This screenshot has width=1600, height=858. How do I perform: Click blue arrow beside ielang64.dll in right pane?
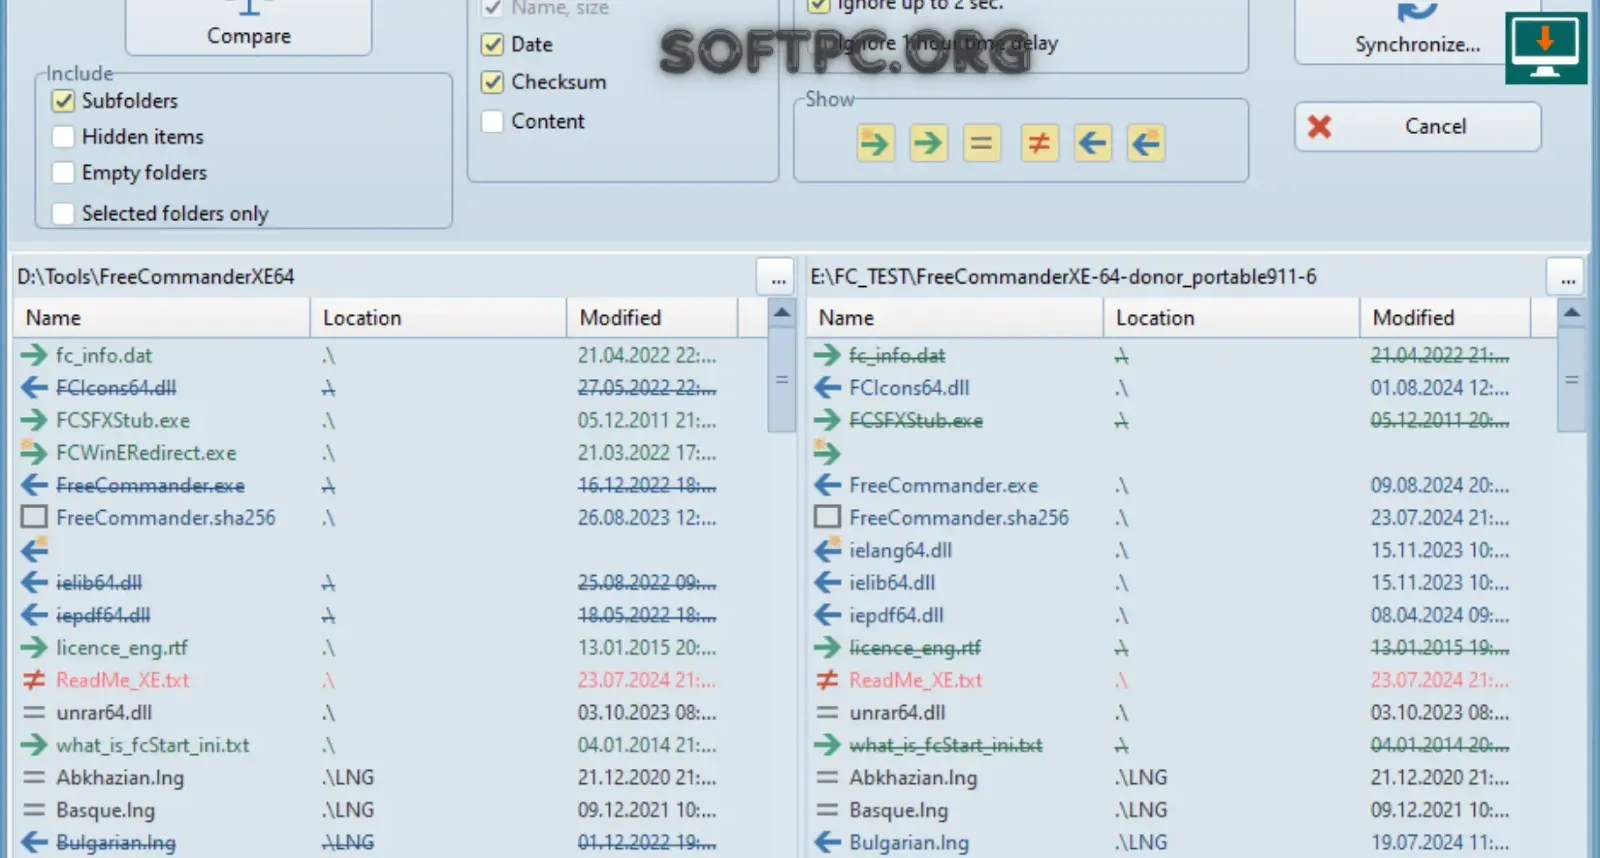point(827,550)
